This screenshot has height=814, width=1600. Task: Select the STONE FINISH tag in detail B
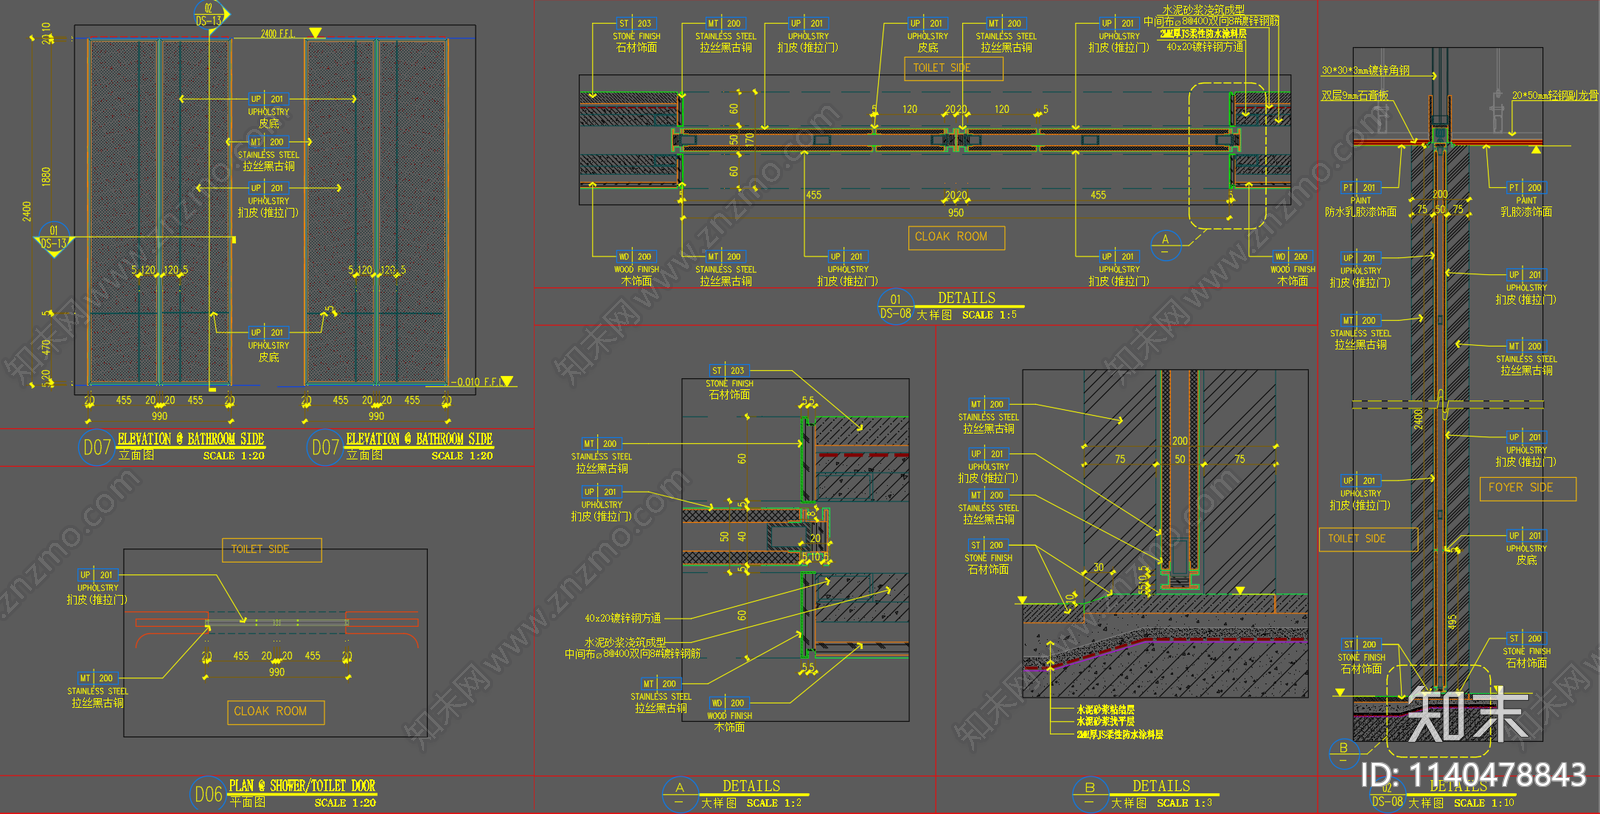coord(988,558)
